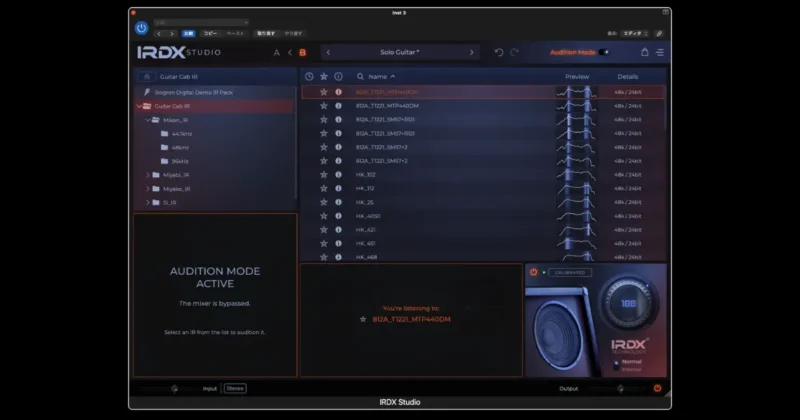Toggle the blue plugin power bypass button
The height and width of the screenshot is (420, 800).
pyautogui.click(x=141, y=28)
